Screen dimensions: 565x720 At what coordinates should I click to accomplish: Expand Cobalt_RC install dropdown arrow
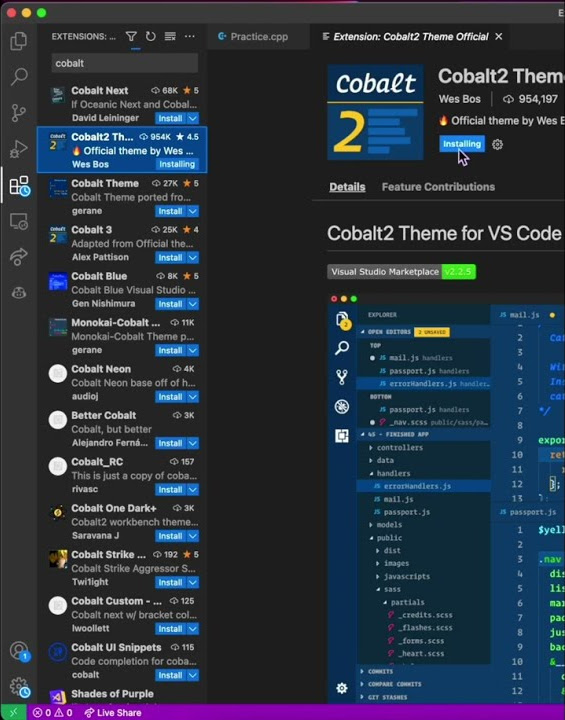[x=193, y=489]
